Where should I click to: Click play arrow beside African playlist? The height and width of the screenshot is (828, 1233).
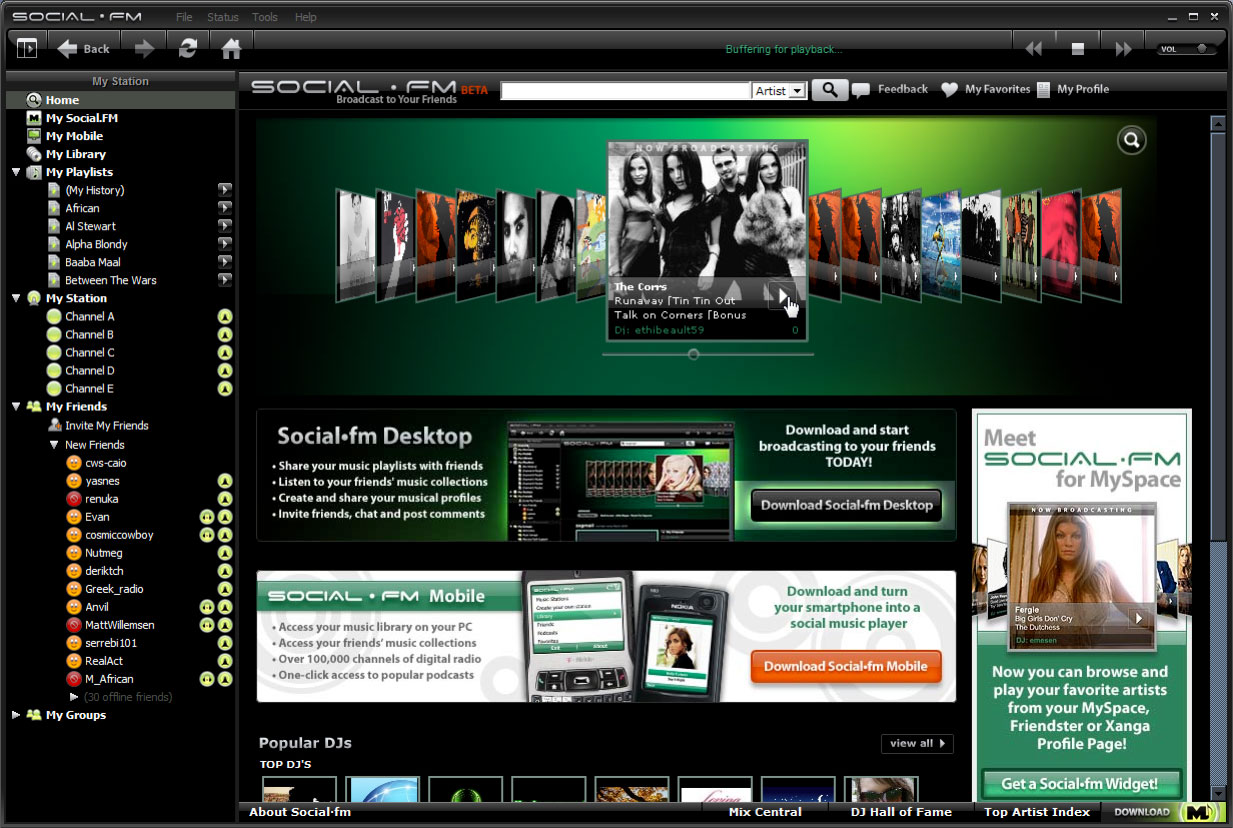pos(225,208)
